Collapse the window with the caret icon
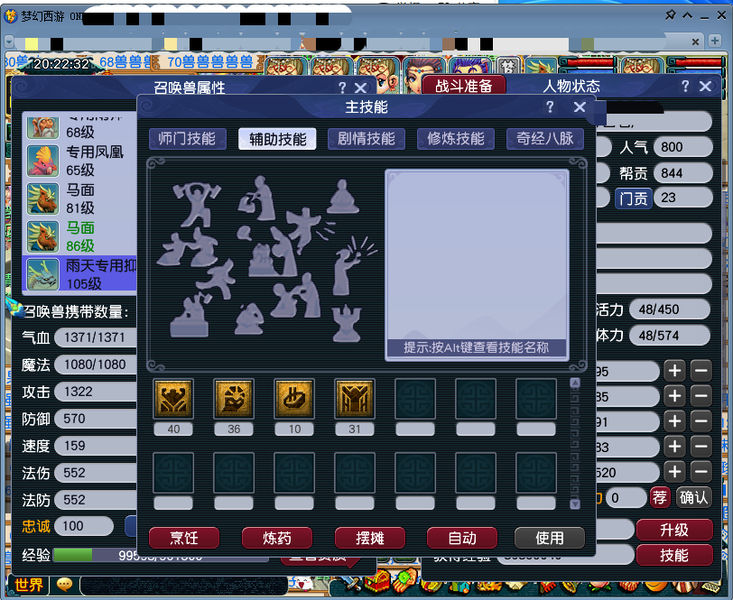Image resolution: width=733 pixels, height=600 pixels. click(687, 15)
